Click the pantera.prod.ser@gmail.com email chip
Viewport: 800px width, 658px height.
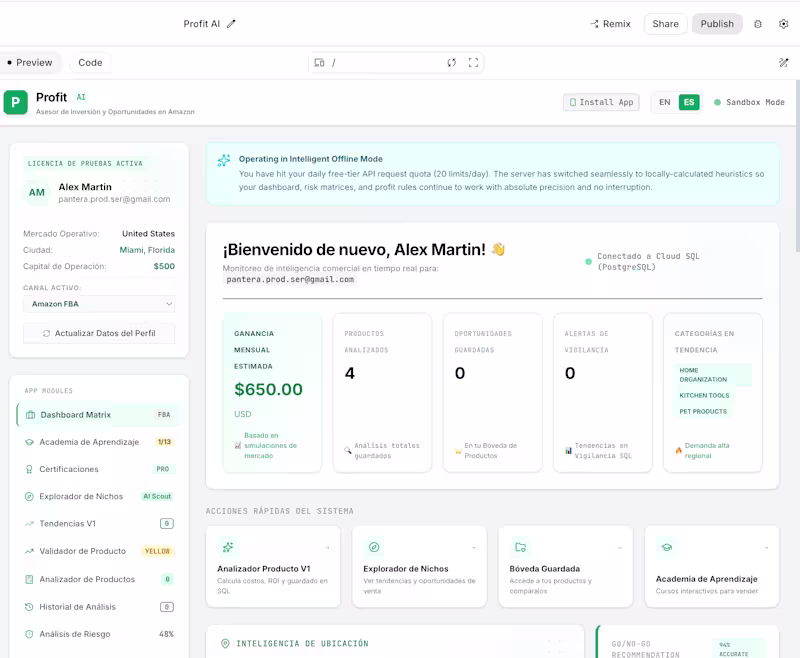point(290,280)
